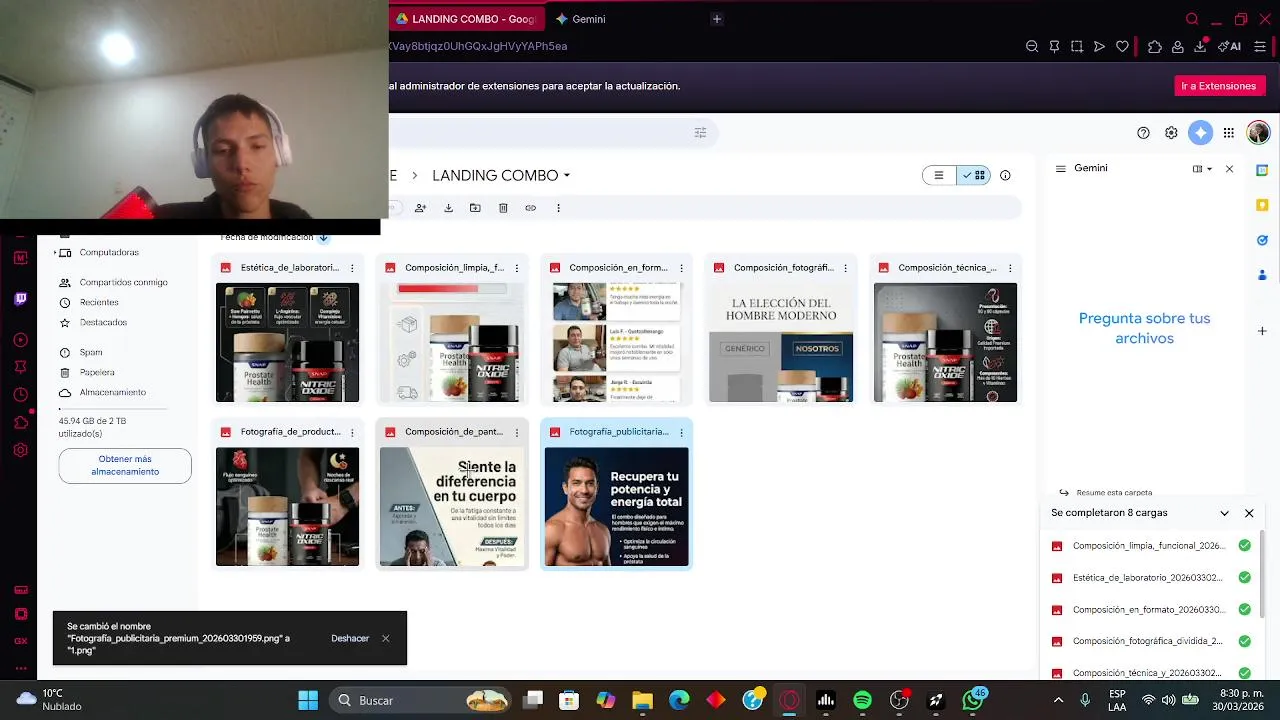The width and height of the screenshot is (1280, 720).
Task: Click browser snapshot capture icon
Action: click(1077, 46)
